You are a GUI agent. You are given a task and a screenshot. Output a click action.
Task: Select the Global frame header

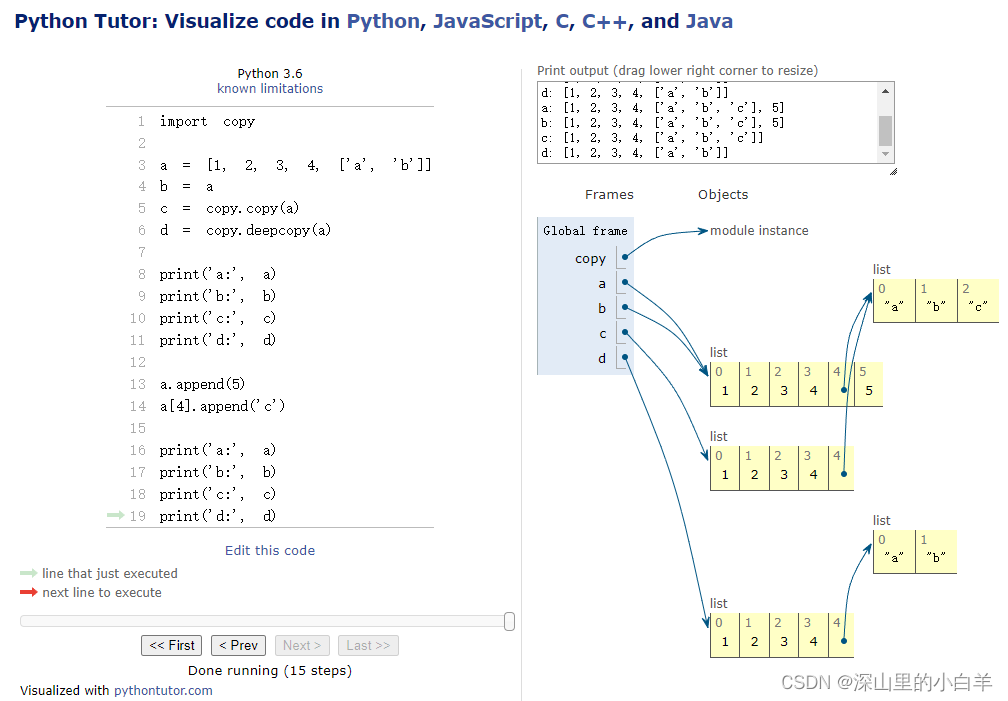click(585, 231)
